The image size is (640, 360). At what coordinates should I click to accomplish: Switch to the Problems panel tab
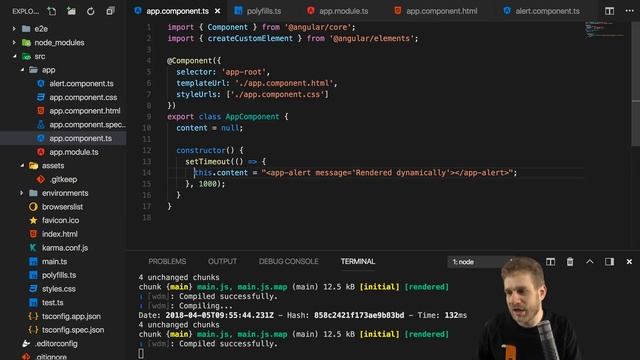point(167,262)
